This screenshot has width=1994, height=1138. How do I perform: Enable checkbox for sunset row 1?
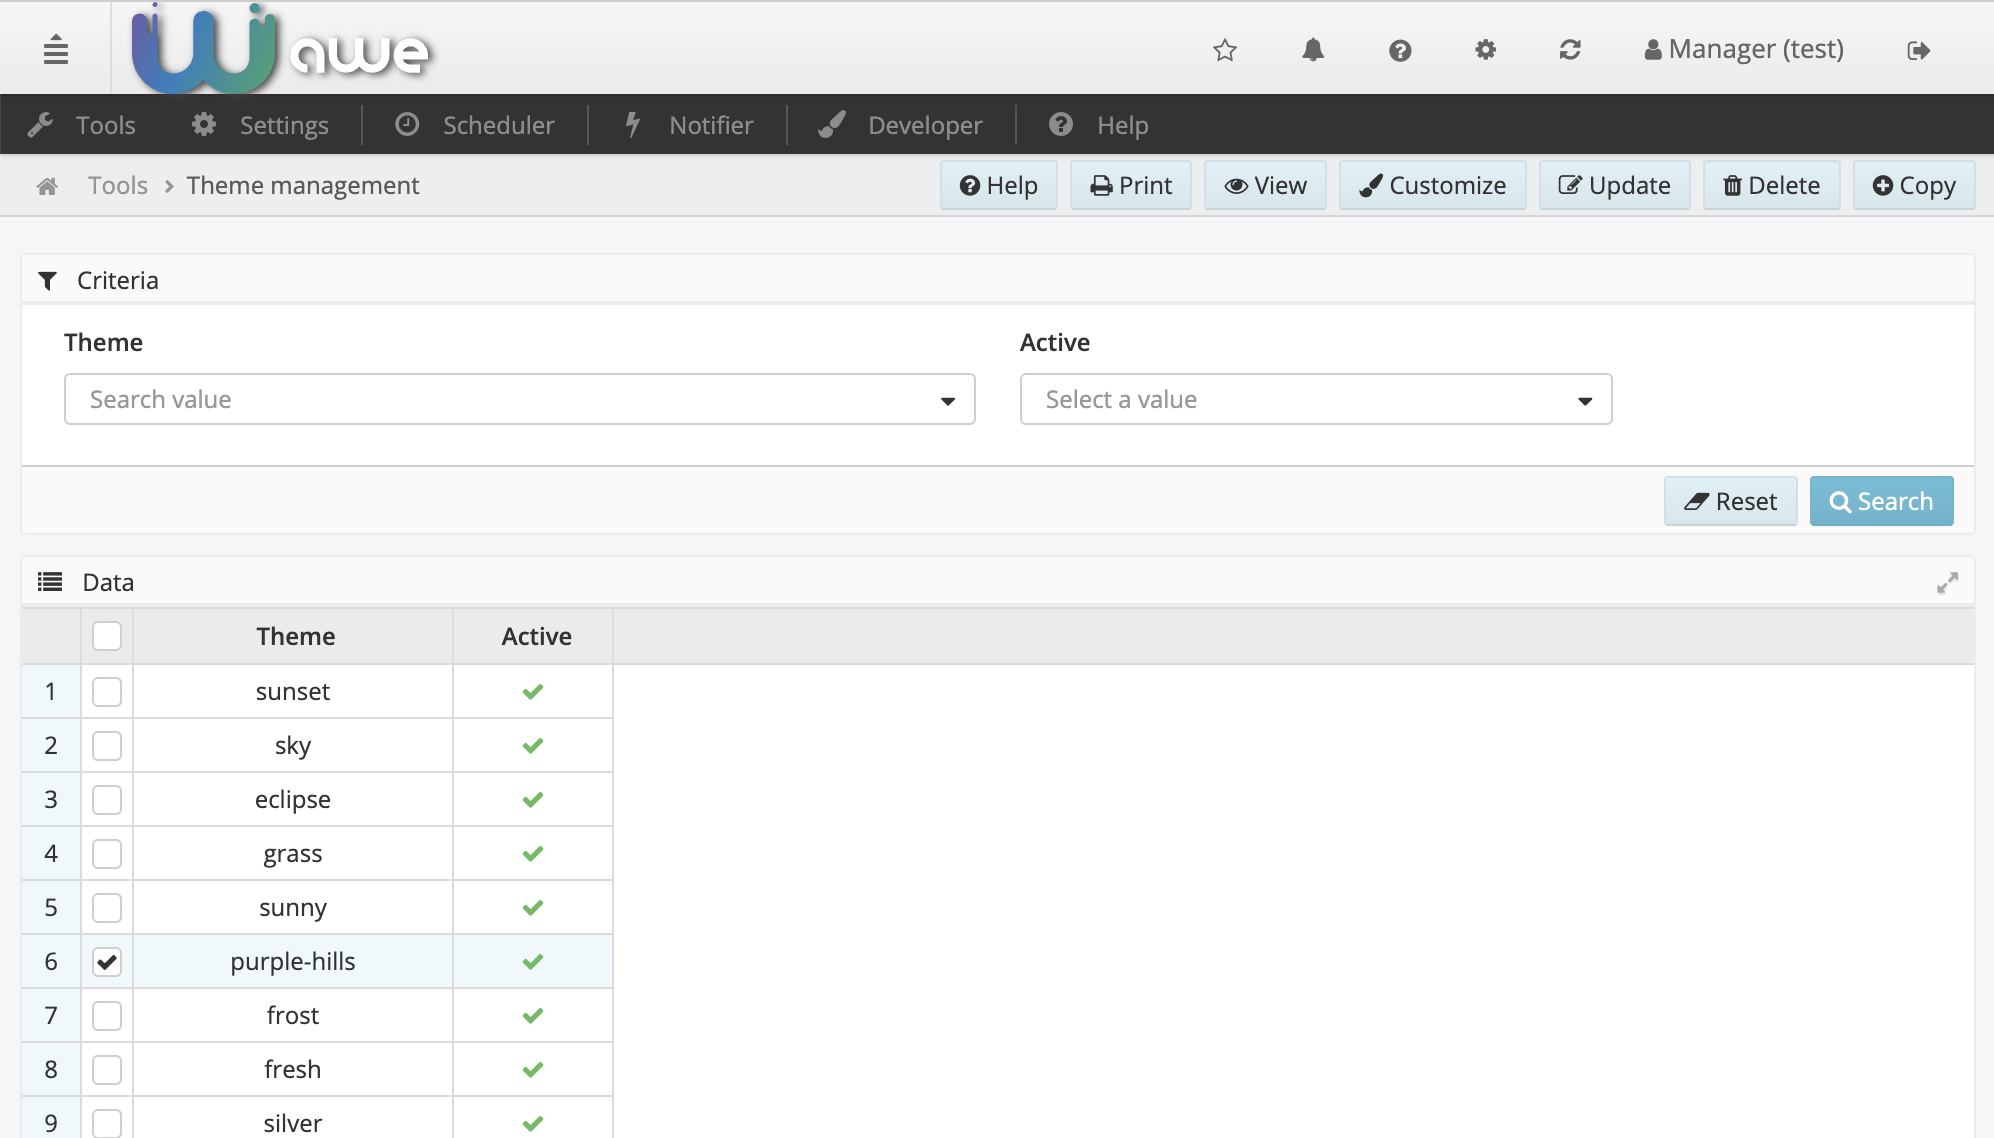coord(107,692)
